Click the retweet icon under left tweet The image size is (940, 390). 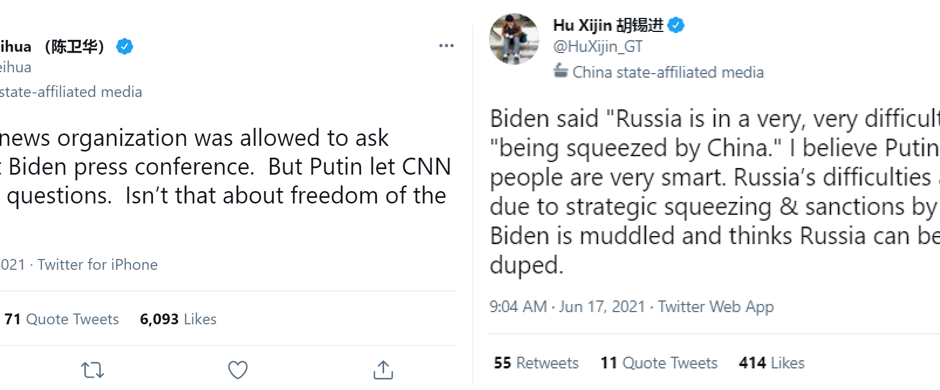point(92,370)
